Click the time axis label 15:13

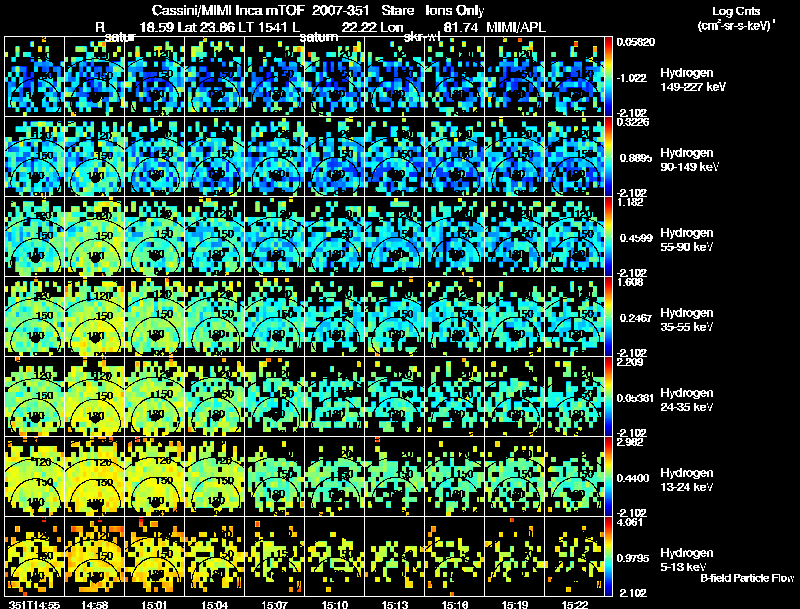tap(394, 605)
